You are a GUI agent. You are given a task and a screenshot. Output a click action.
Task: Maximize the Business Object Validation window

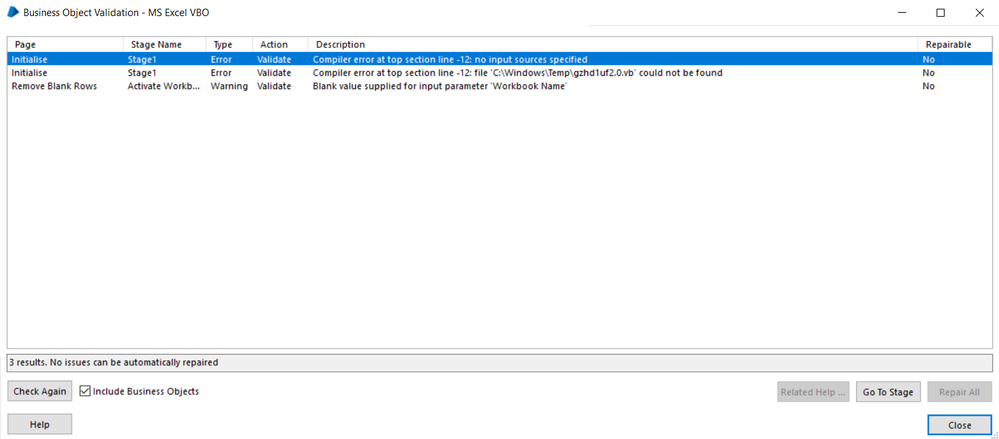940,13
